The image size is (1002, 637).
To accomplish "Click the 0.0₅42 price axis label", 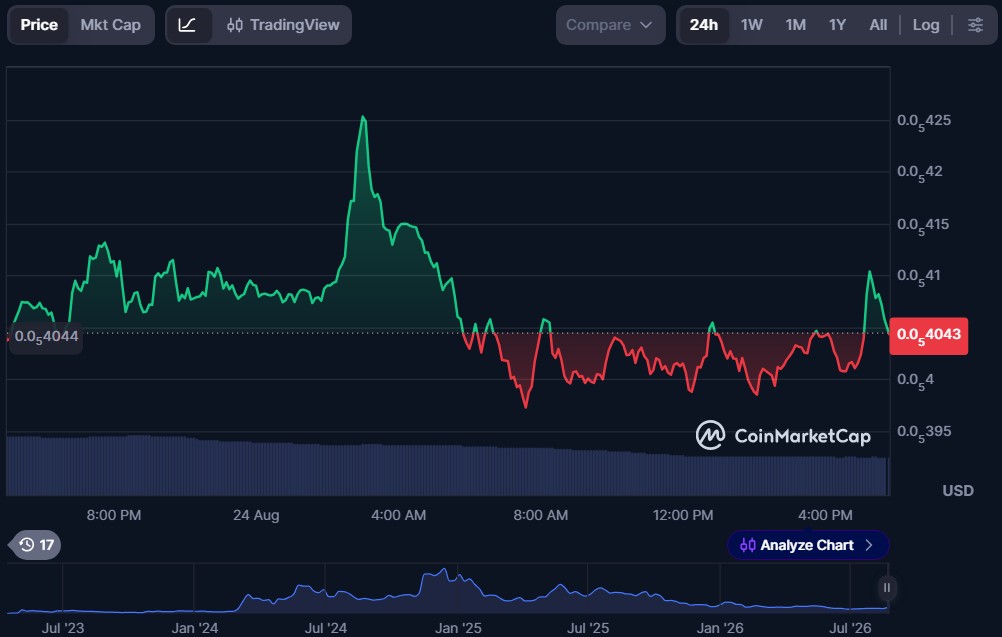I will [x=920, y=173].
